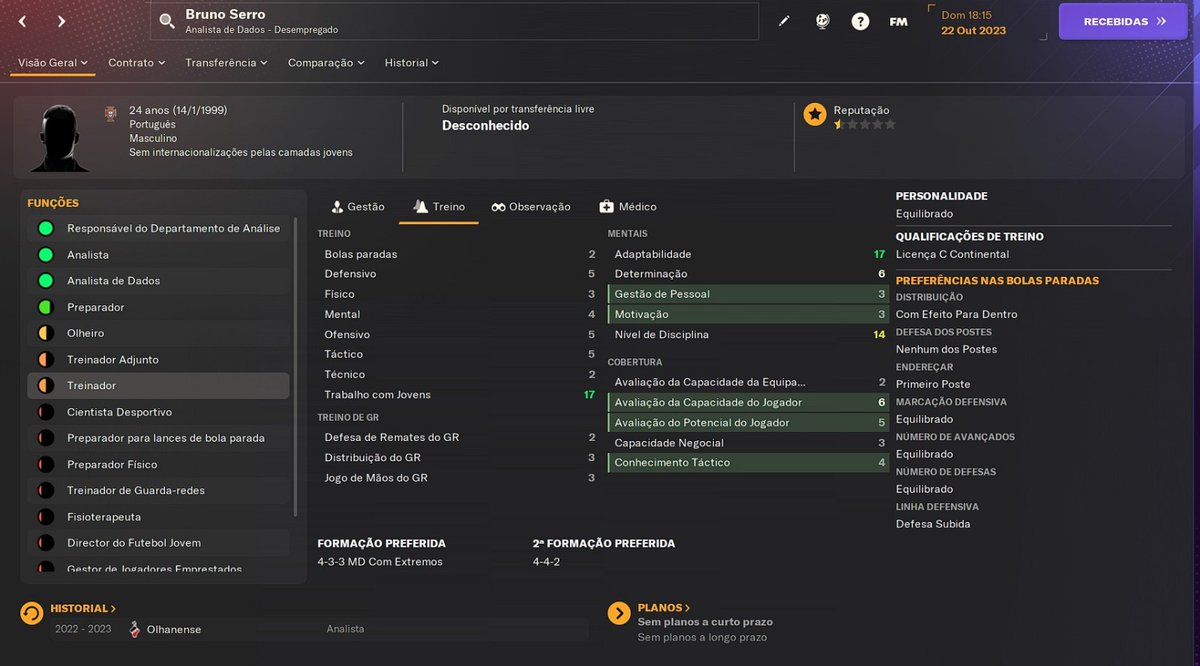The width and height of the screenshot is (1200, 666).
Task: Click the Fisioterapeuta red suitability indicator
Action: (45, 517)
